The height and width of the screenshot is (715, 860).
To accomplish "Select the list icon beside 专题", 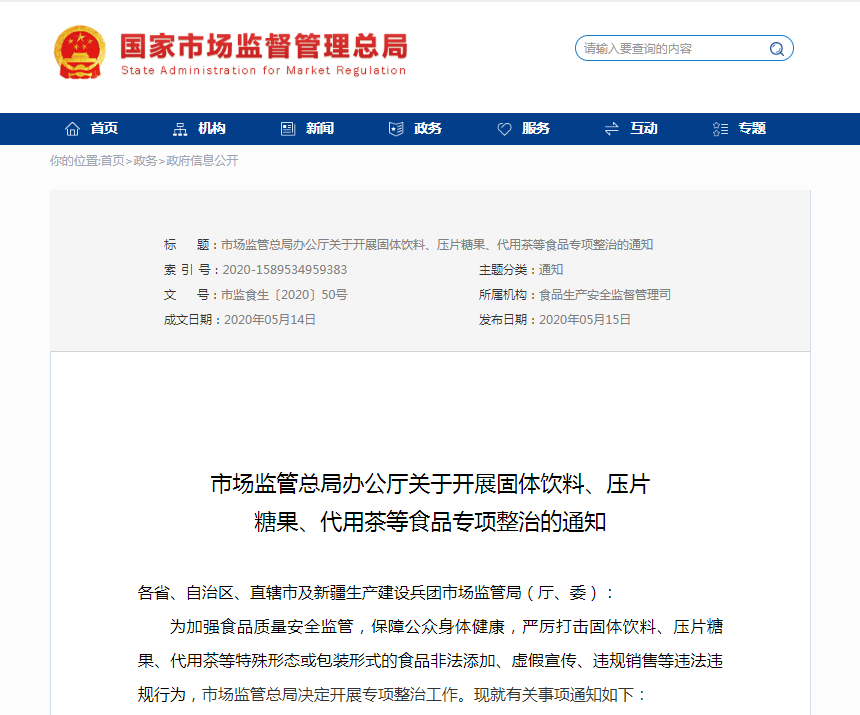I will tap(720, 129).
